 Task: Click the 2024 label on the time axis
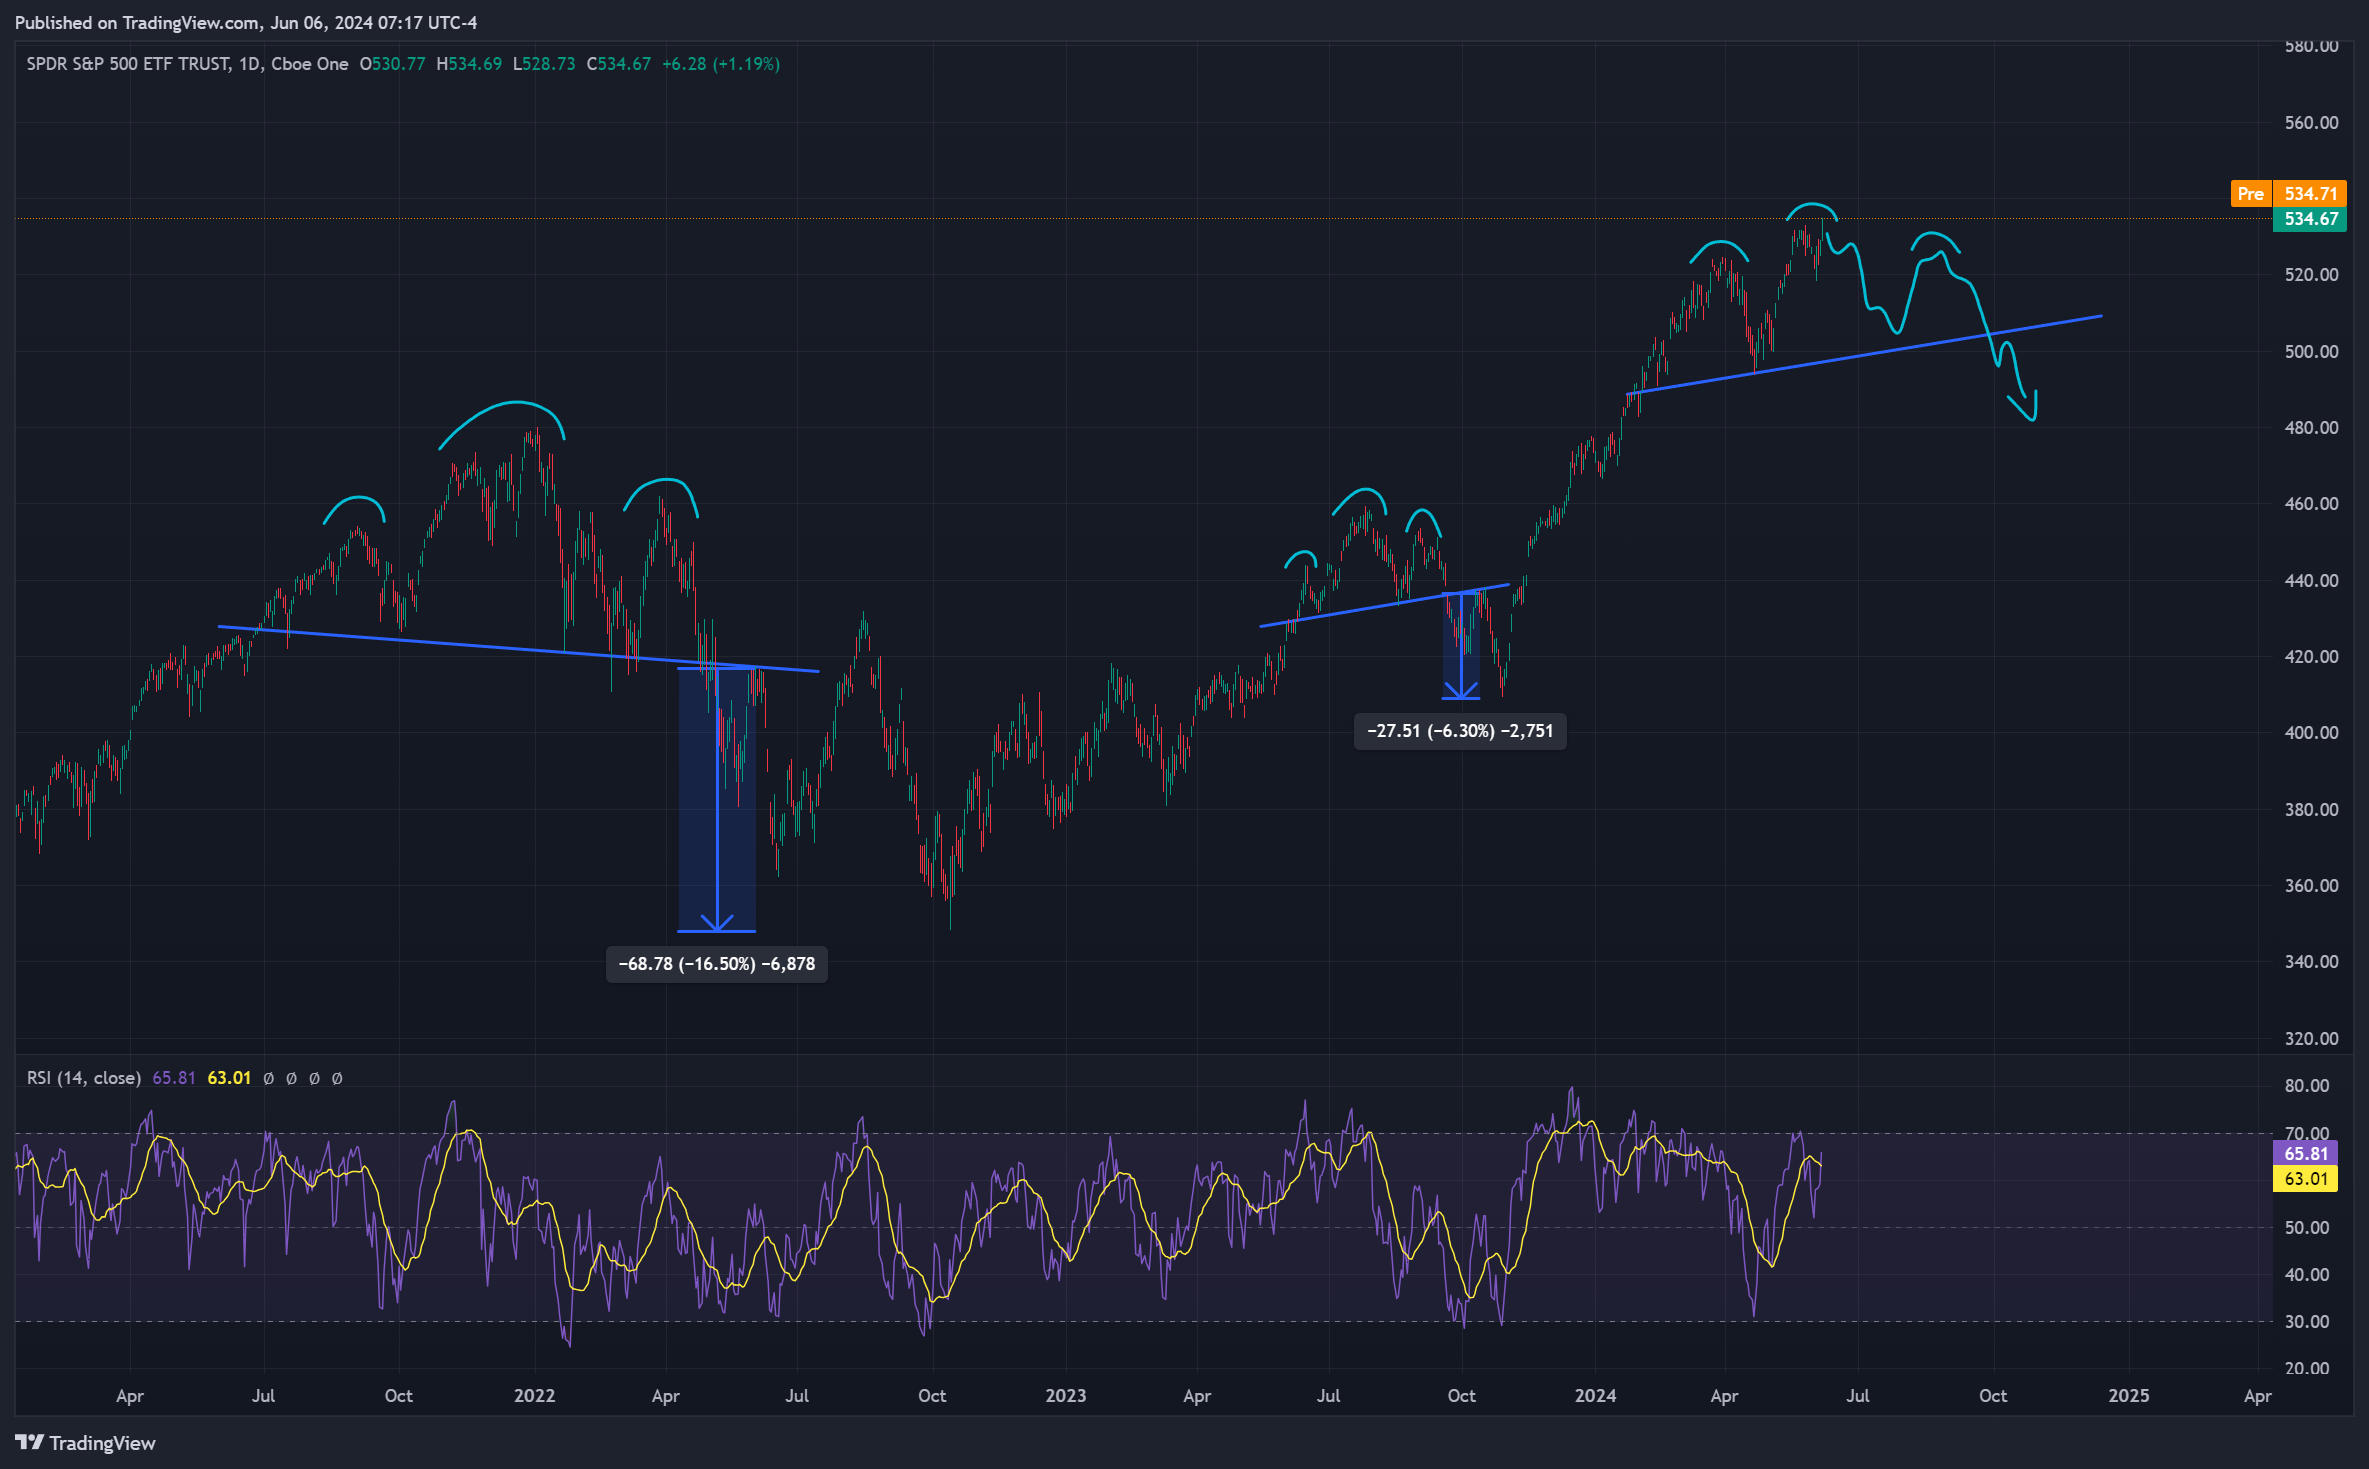pyautogui.click(x=1594, y=1395)
